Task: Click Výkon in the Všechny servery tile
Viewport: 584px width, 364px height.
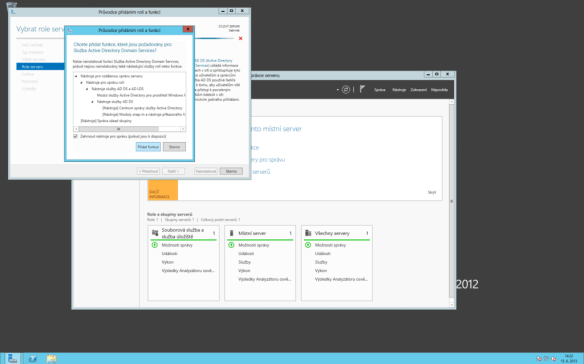Action: (x=321, y=271)
